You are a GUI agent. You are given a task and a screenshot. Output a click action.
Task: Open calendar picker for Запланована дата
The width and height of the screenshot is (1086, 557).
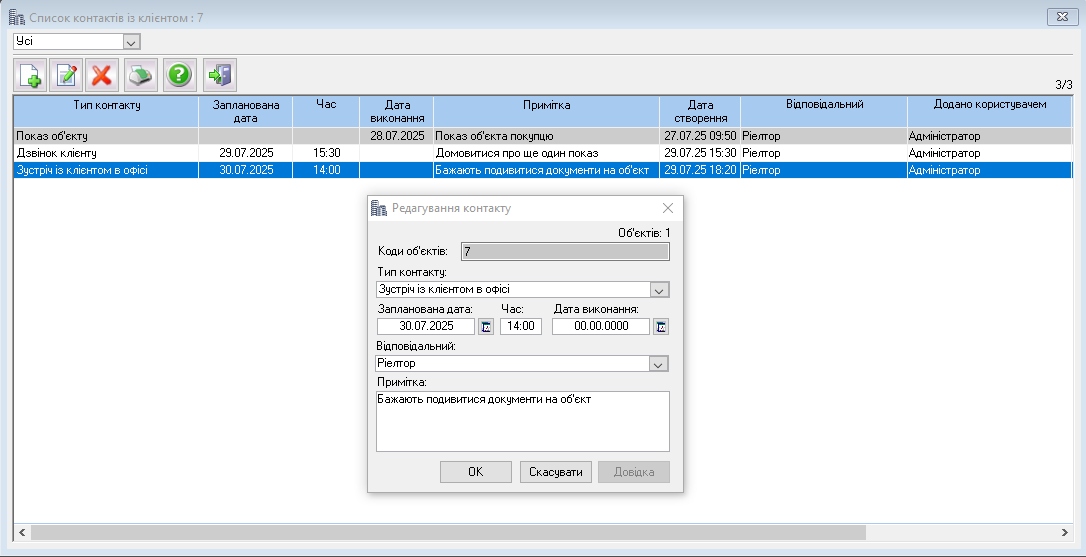[486, 326]
